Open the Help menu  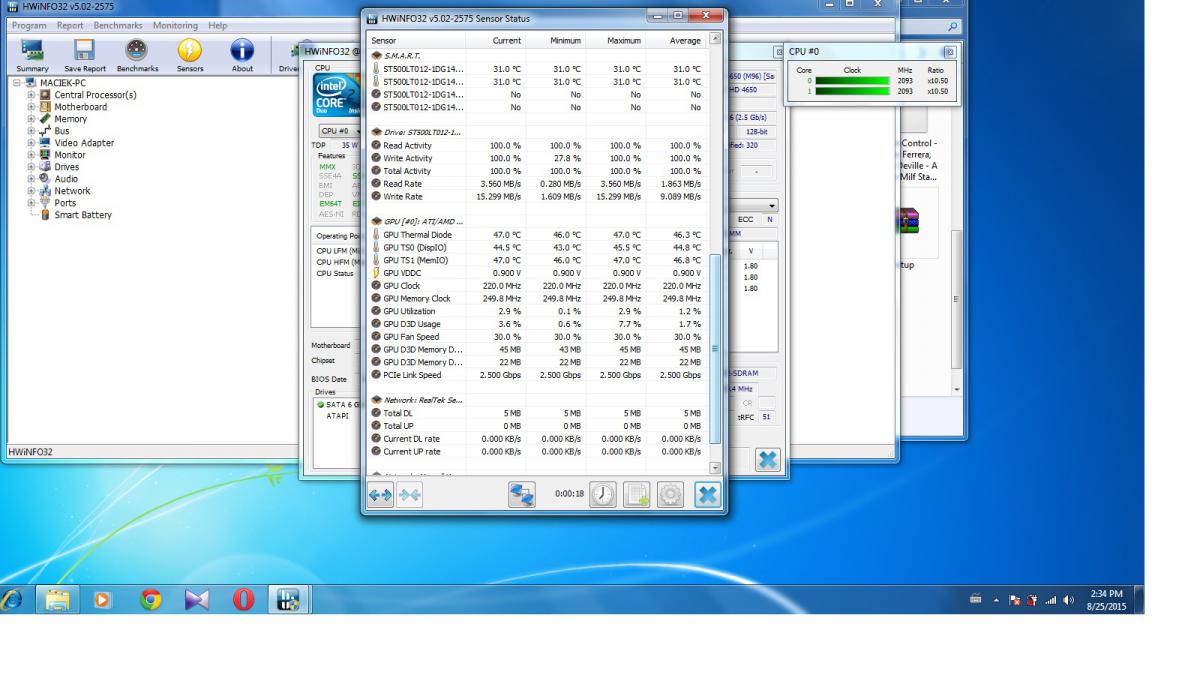point(217,25)
